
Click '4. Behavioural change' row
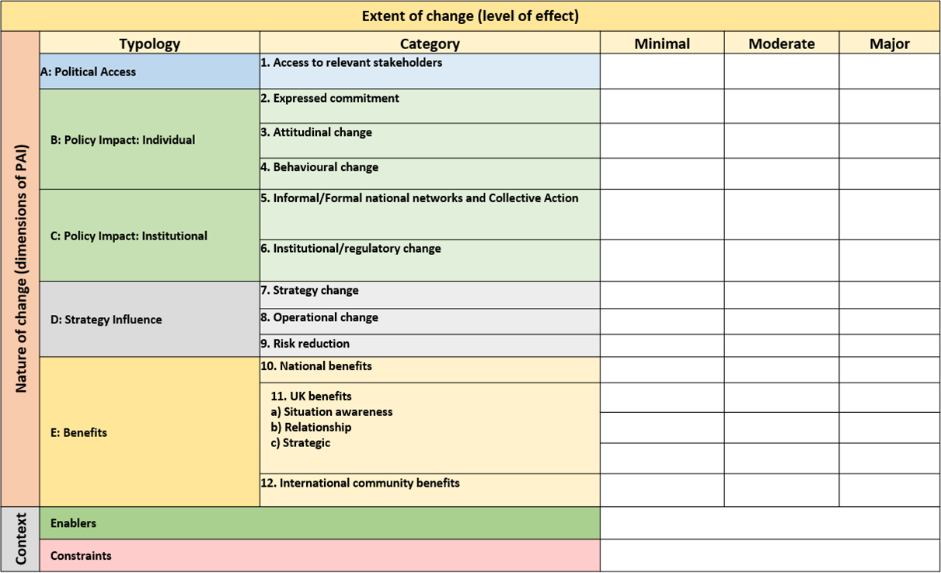click(x=430, y=174)
